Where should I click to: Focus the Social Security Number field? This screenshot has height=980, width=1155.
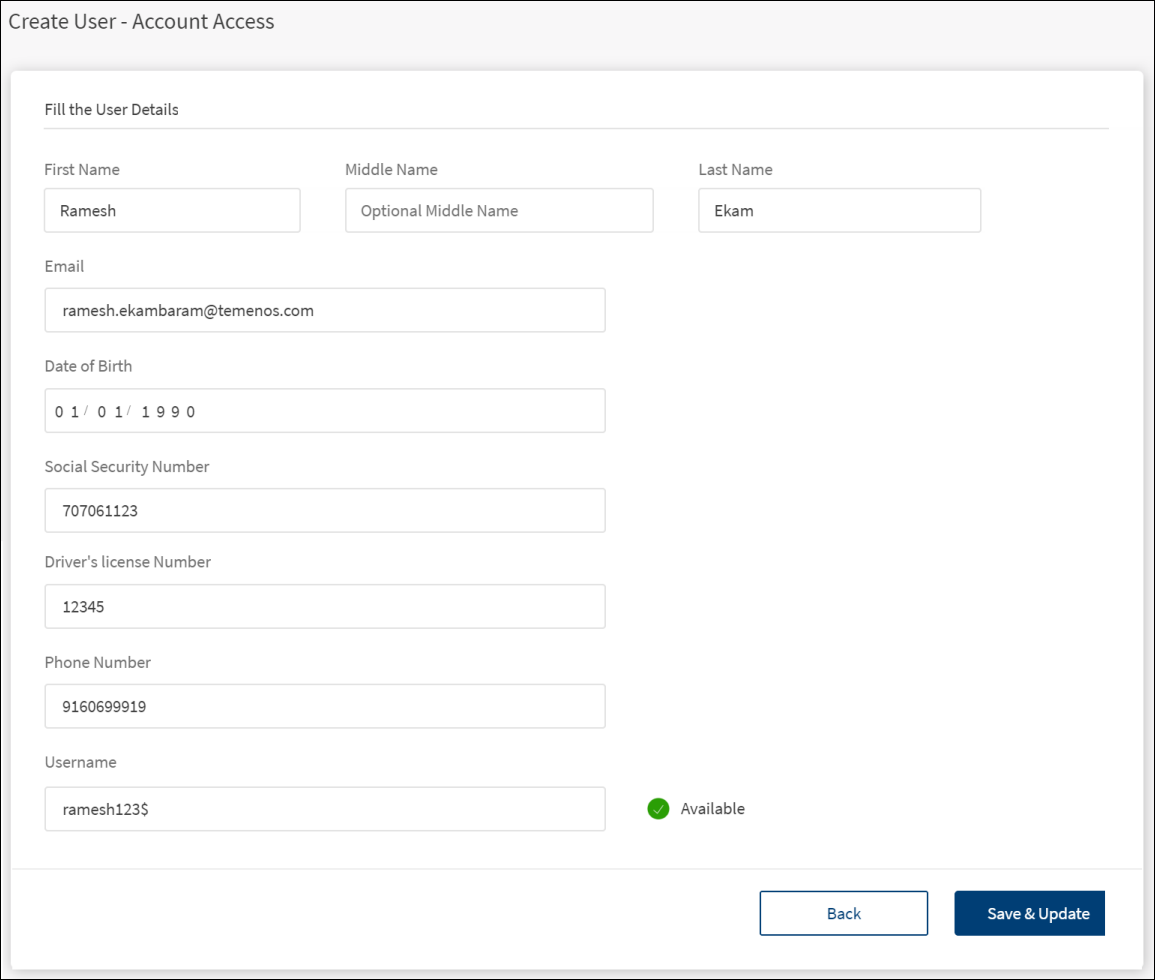click(324, 511)
